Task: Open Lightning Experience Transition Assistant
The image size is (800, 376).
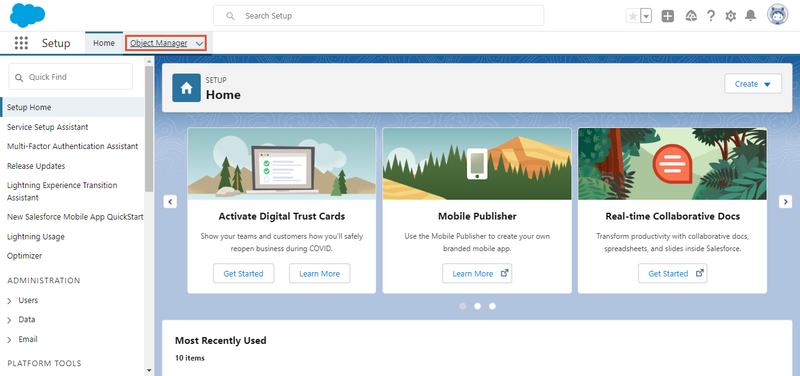Action: click(62, 191)
